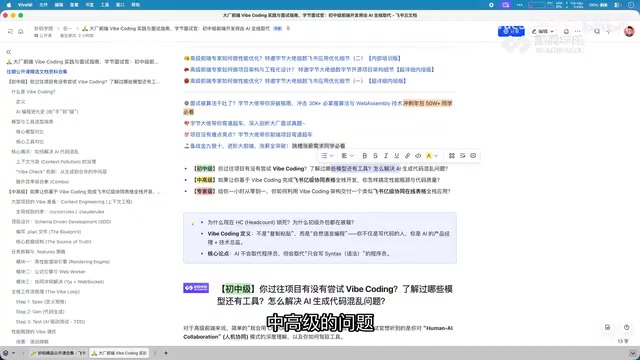Open the list style dropdown in floating toolbar
Screen dimensions: 640x360
(327, 156)
